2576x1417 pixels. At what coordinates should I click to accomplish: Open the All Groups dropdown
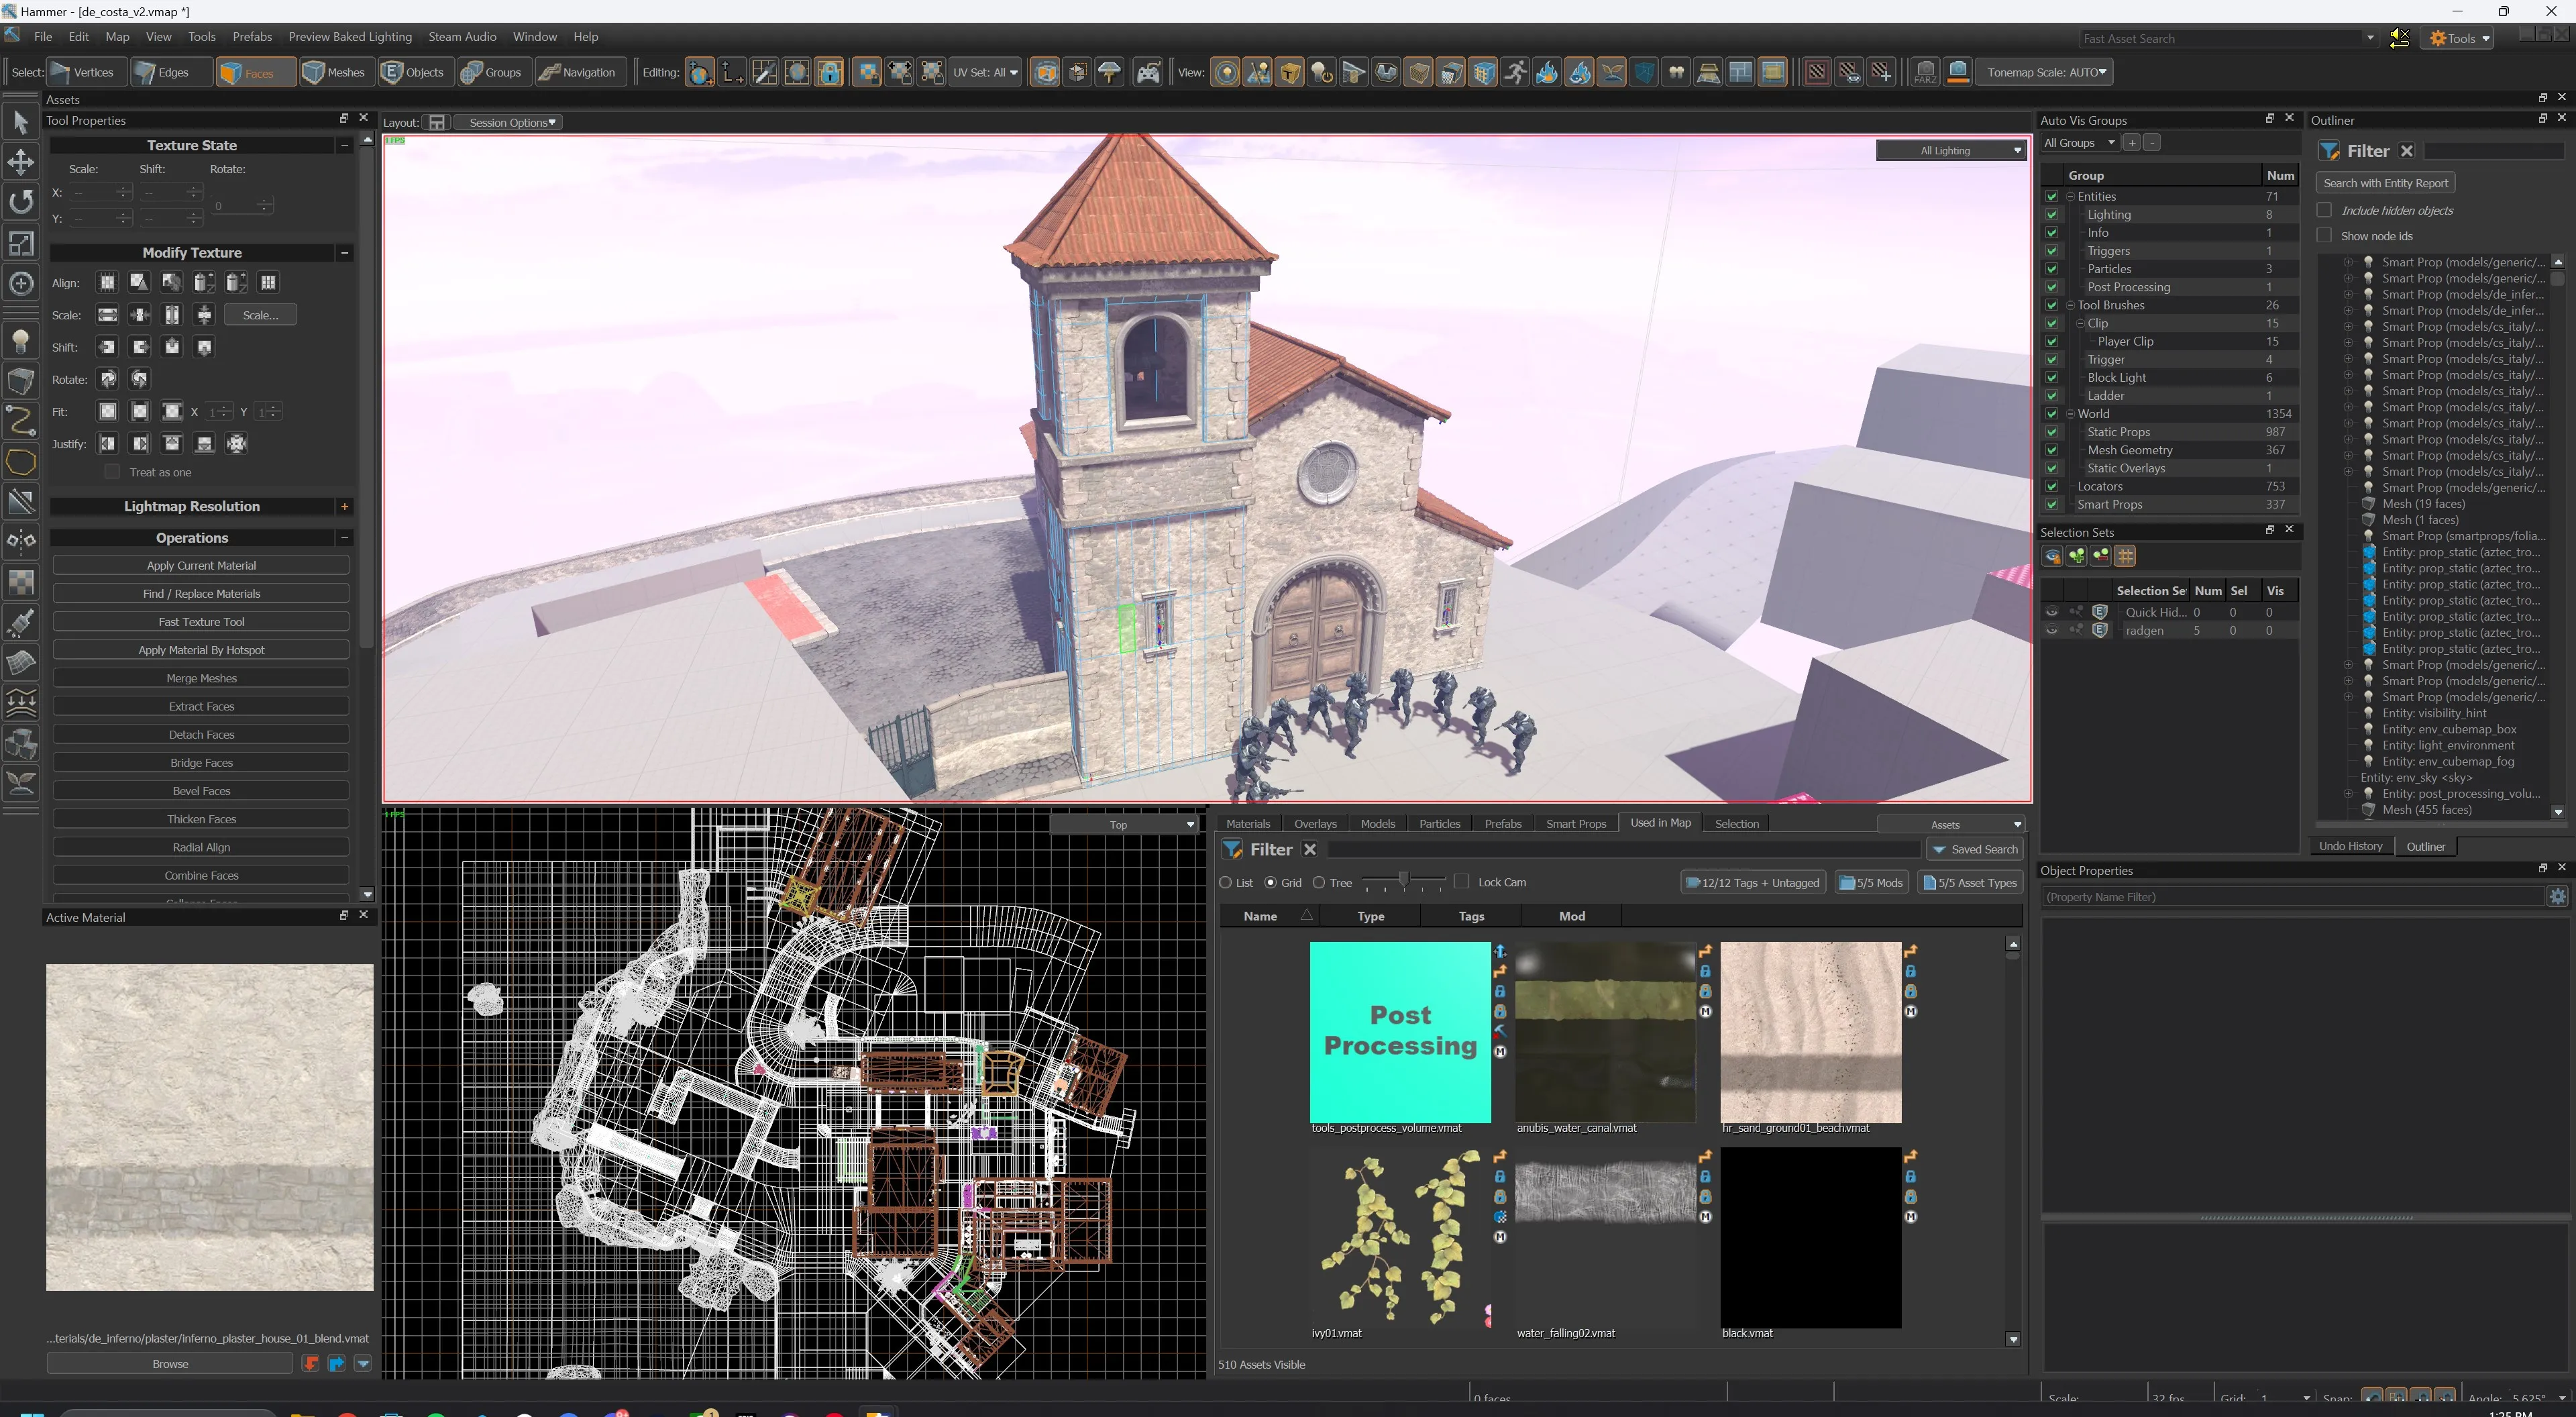(2079, 143)
